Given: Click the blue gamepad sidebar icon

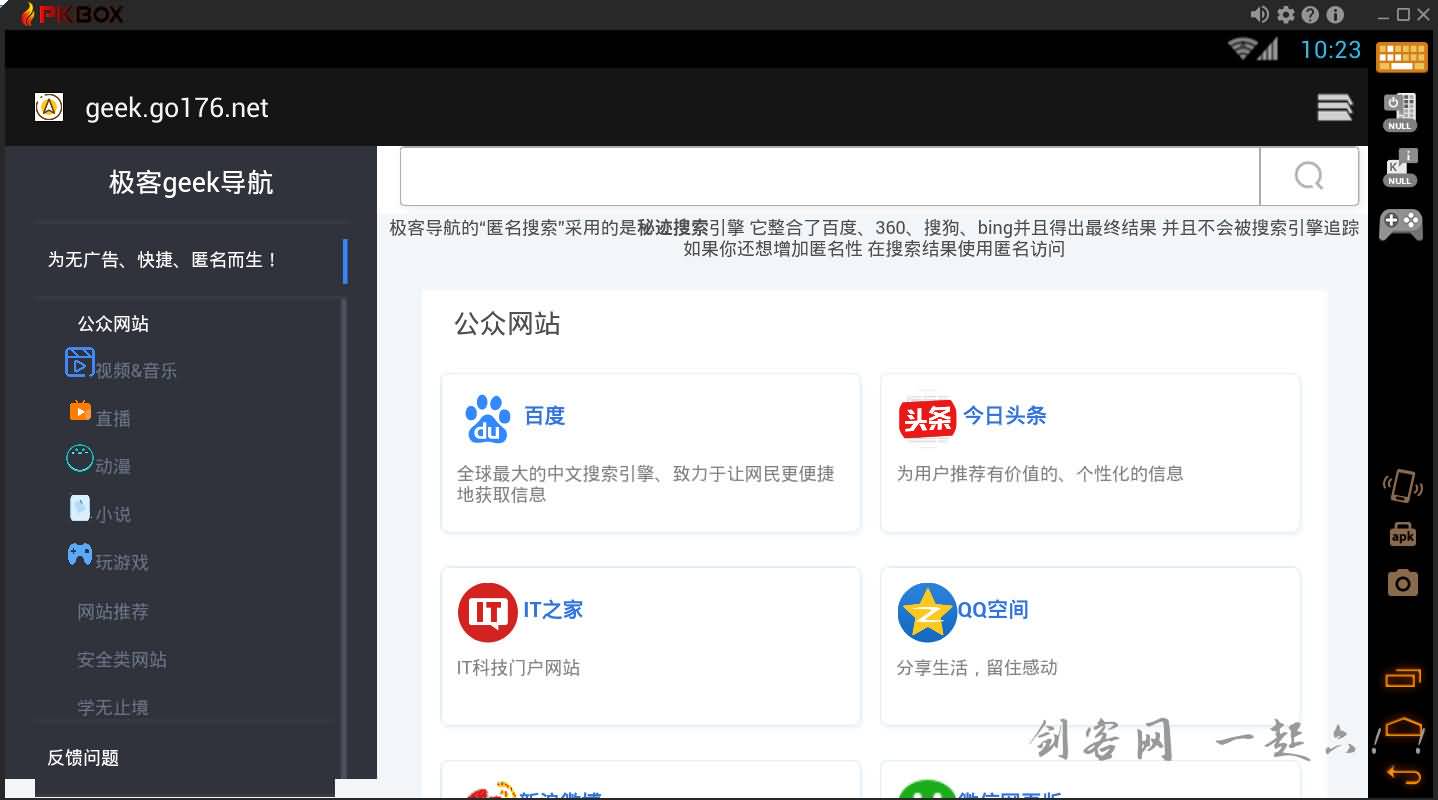Looking at the screenshot, I should [80, 554].
